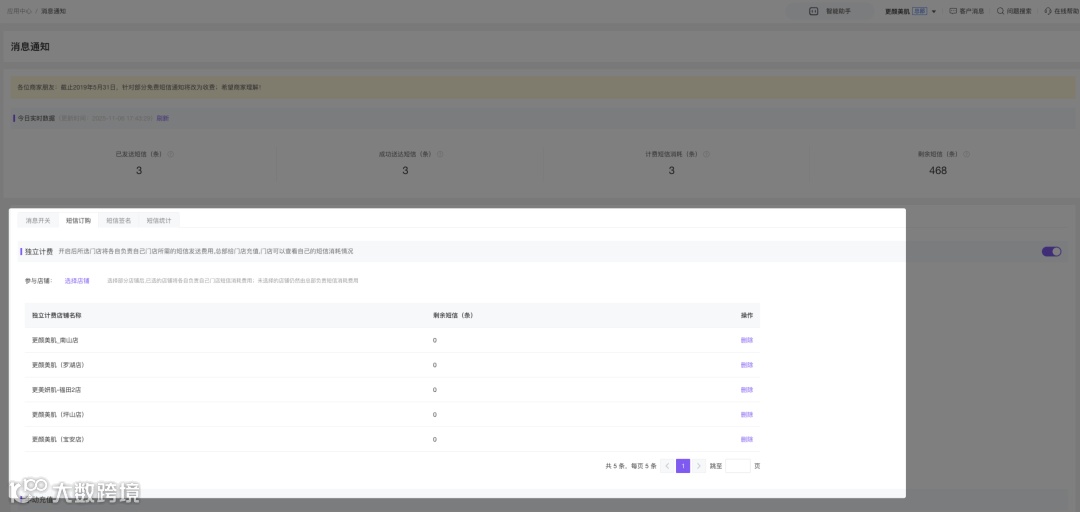The height and width of the screenshot is (512, 1080).
Task: Click help icon beside 已发送短信
Action: click(171, 154)
